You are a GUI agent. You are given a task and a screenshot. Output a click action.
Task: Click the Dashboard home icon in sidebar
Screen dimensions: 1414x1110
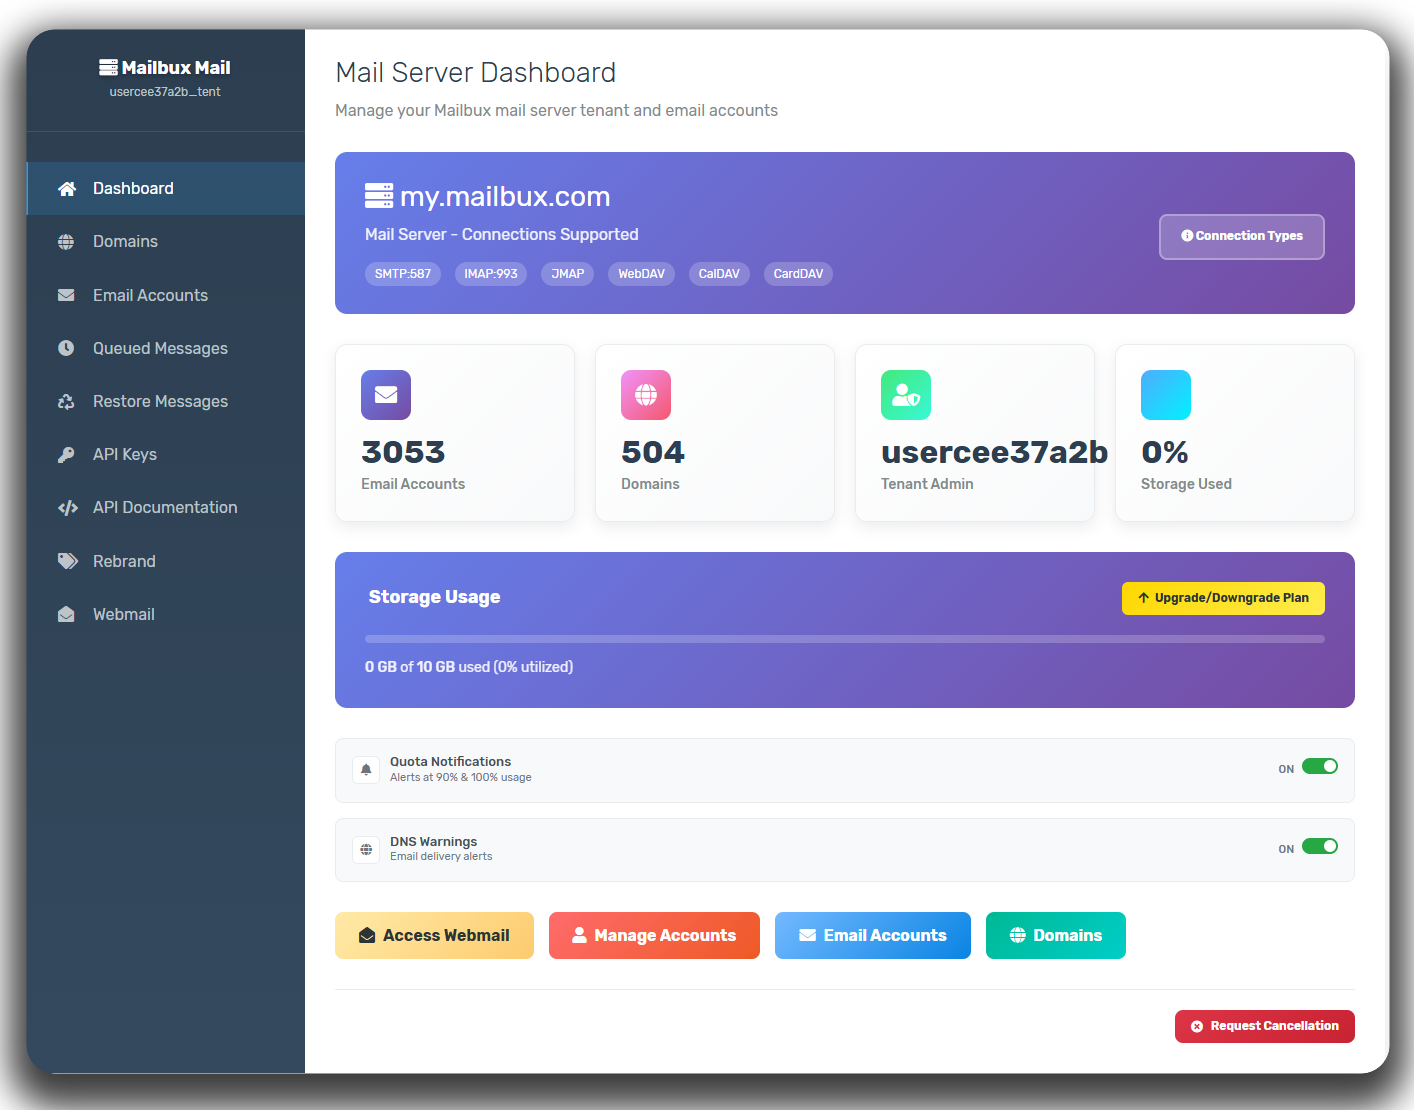click(67, 189)
